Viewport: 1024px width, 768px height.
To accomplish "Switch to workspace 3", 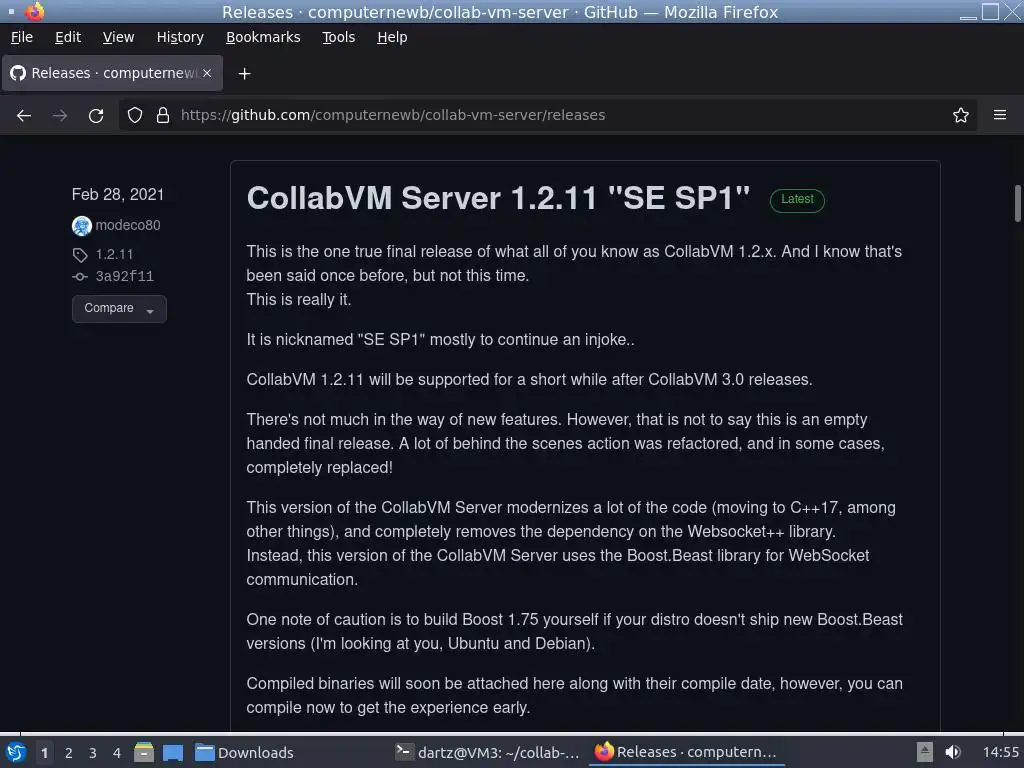I will [x=93, y=753].
